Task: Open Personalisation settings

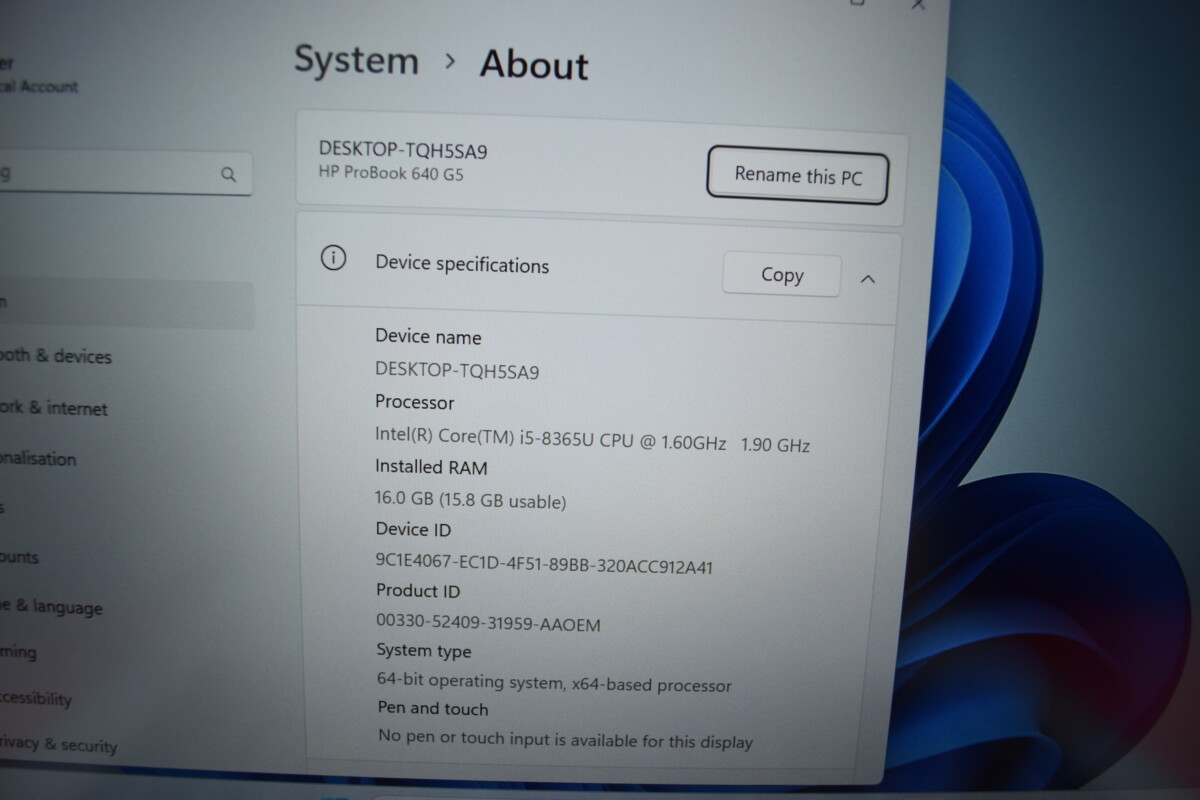Action: (39, 459)
